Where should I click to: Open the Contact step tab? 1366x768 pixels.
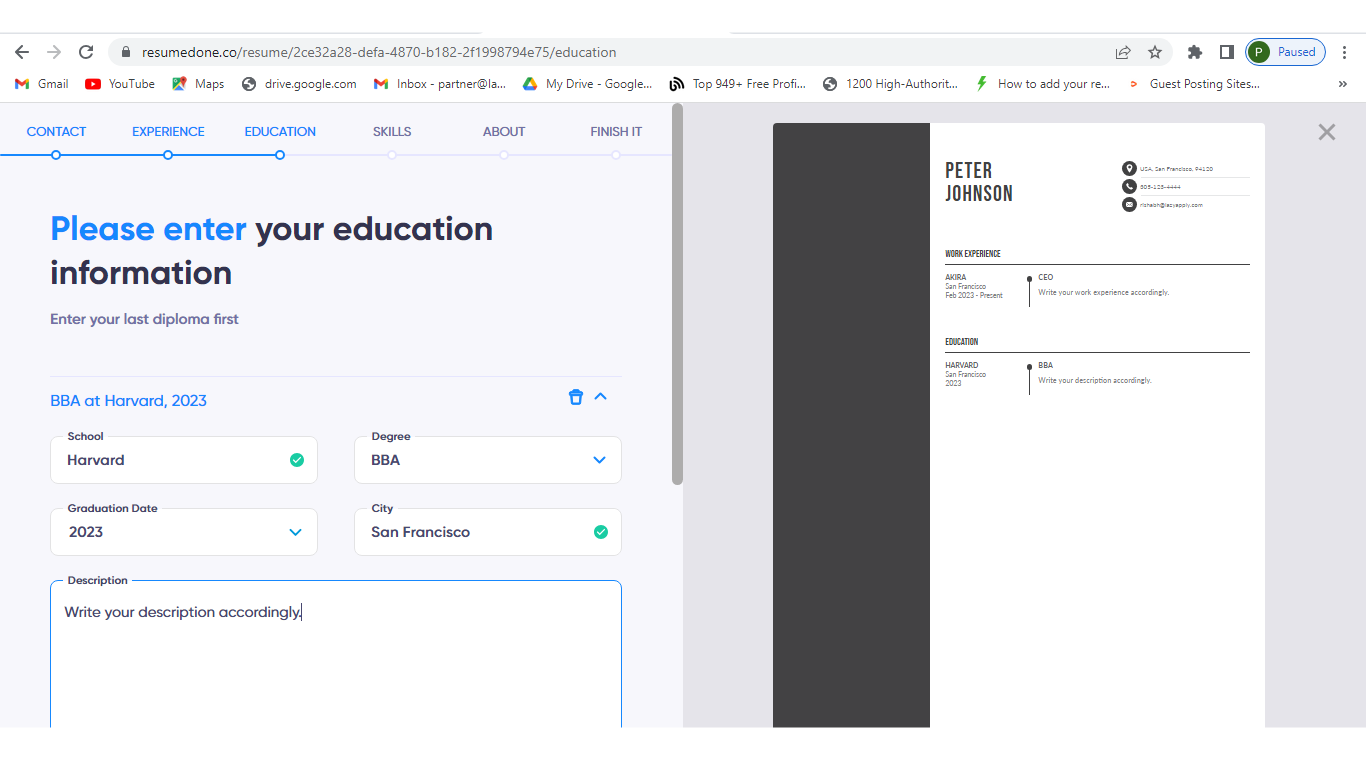coord(56,132)
